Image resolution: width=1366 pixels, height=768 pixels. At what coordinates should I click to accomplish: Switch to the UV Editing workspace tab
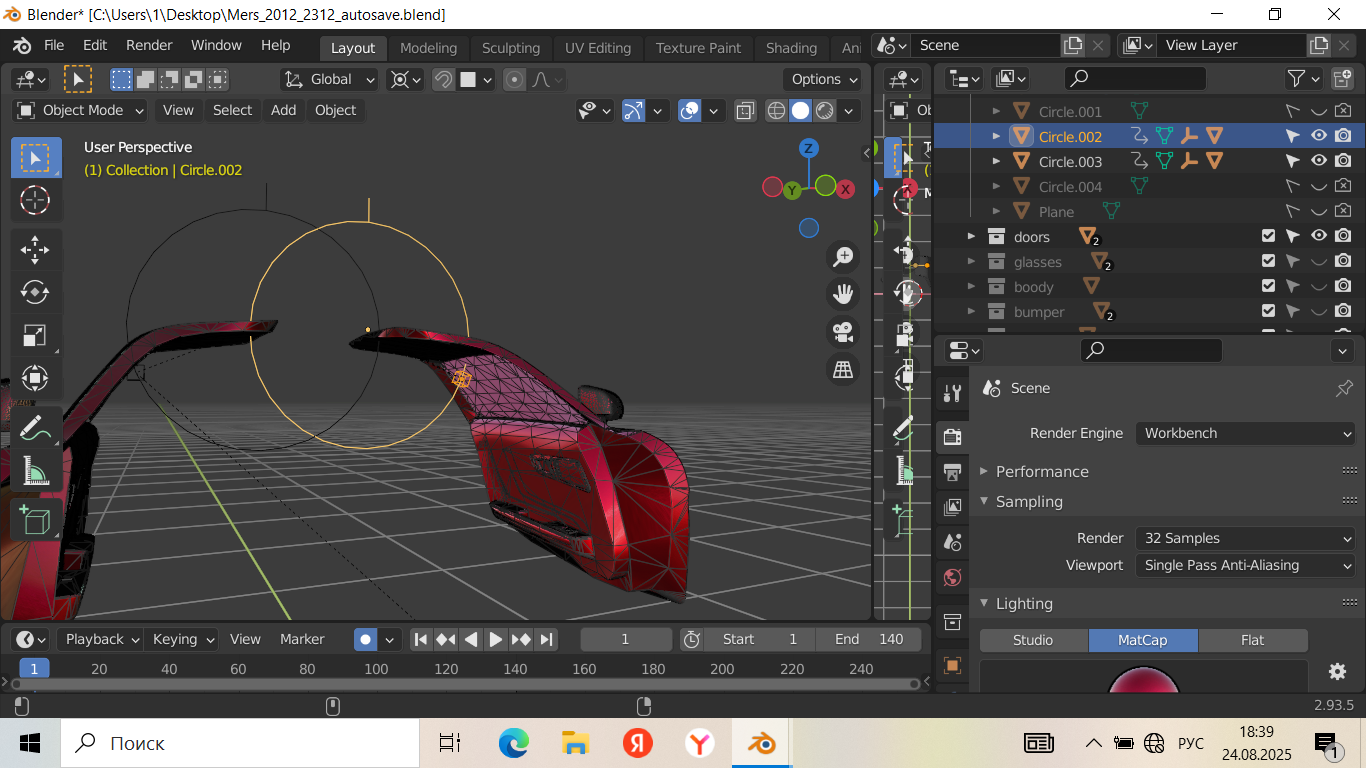click(x=597, y=48)
